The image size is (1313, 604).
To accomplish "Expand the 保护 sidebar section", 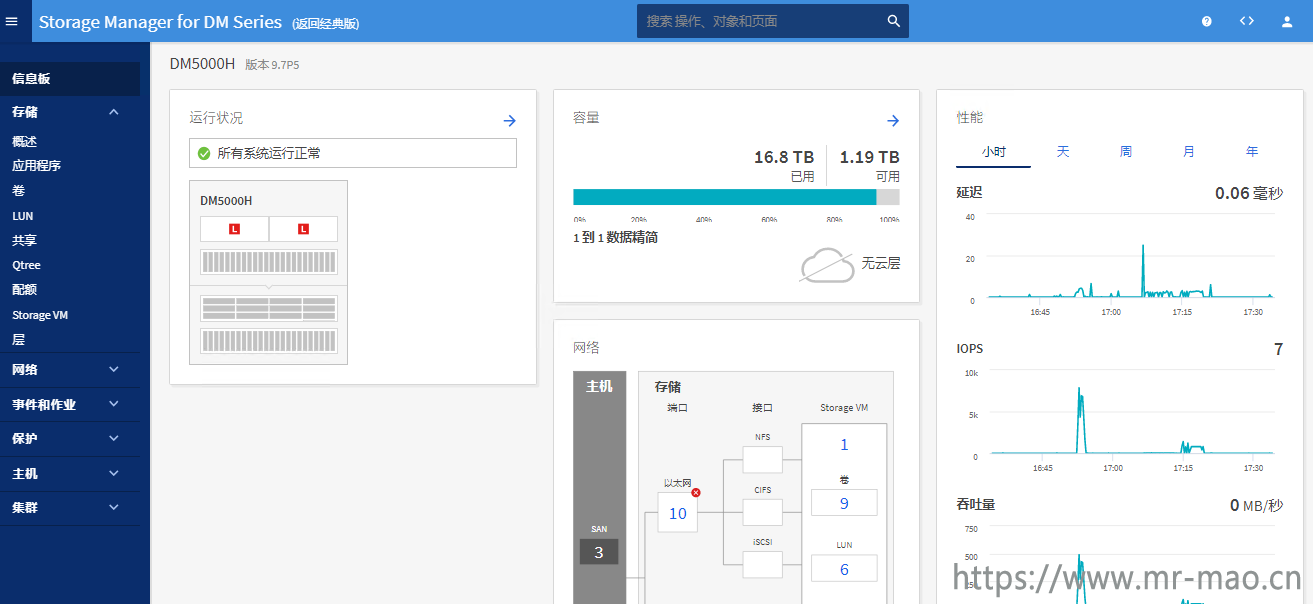I will (x=114, y=438).
